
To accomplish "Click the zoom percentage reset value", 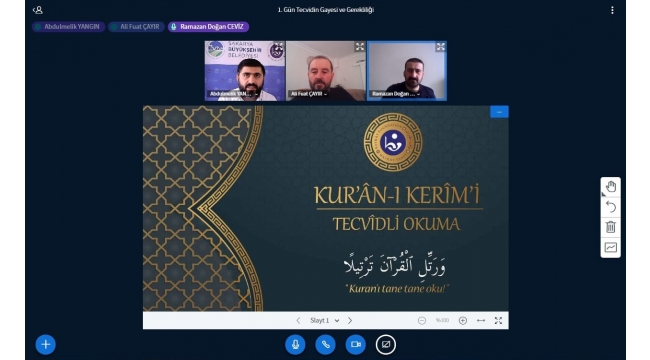I will [x=442, y=321].
